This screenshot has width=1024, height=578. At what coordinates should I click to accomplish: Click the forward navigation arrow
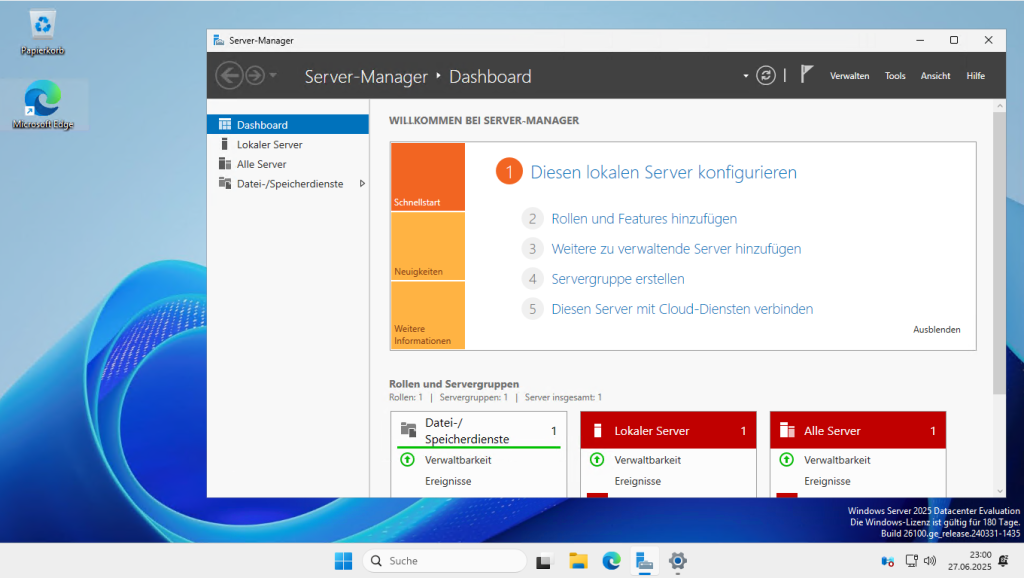click(x=255, y=76)
